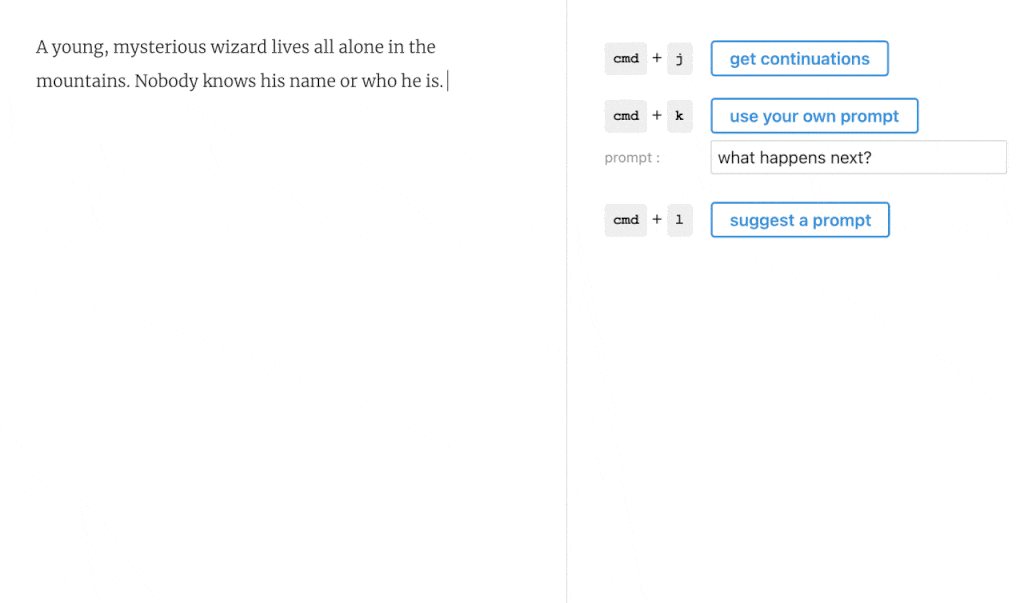Image resolution: width=1024 pixels, height=603 pixels.
Task: Click the k key badge
Action: 679,116
